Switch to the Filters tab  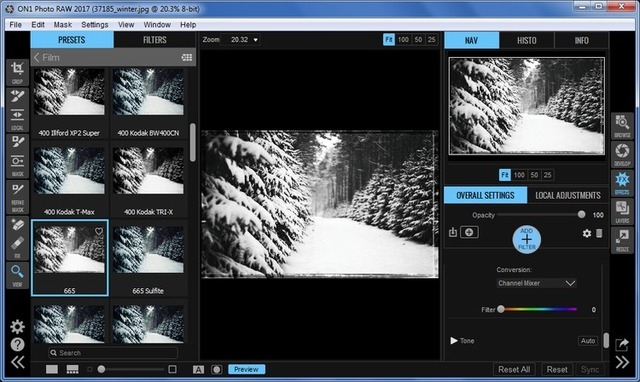155,40
